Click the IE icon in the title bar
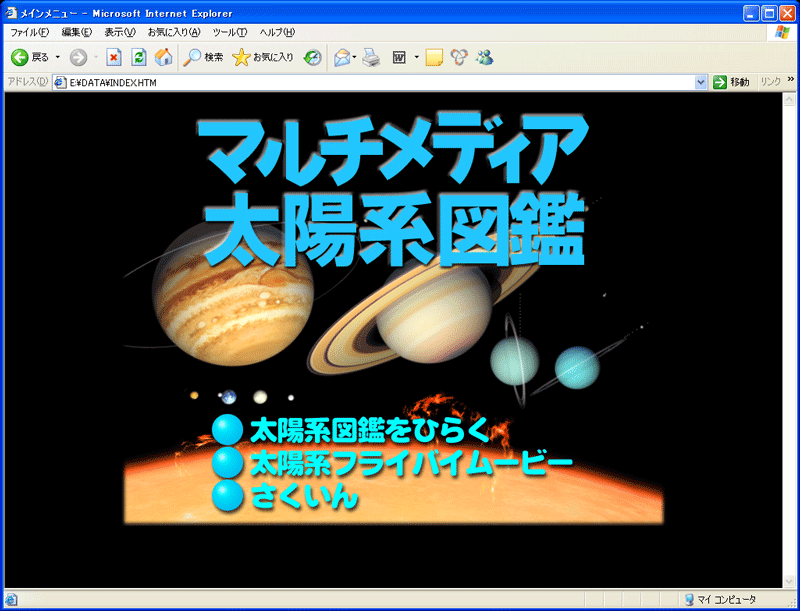The width and height of the screenshot is (800, 611). tap(11, 13)
